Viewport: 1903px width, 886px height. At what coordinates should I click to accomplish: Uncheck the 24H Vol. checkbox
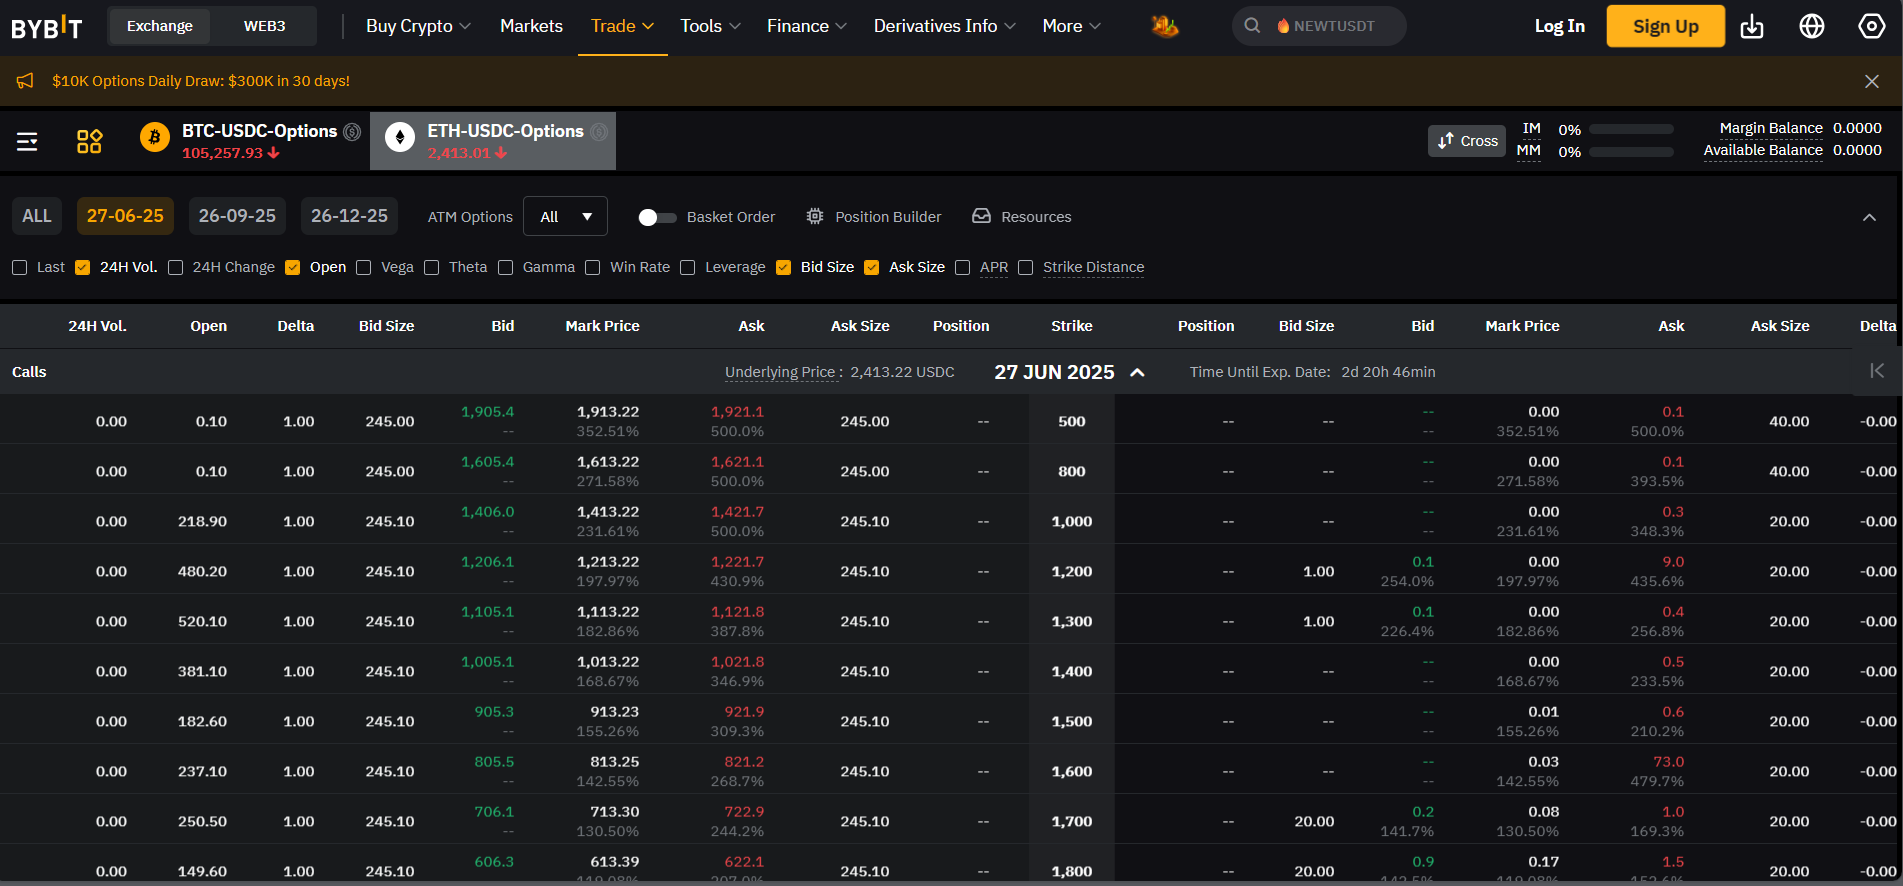coord(83,267)
